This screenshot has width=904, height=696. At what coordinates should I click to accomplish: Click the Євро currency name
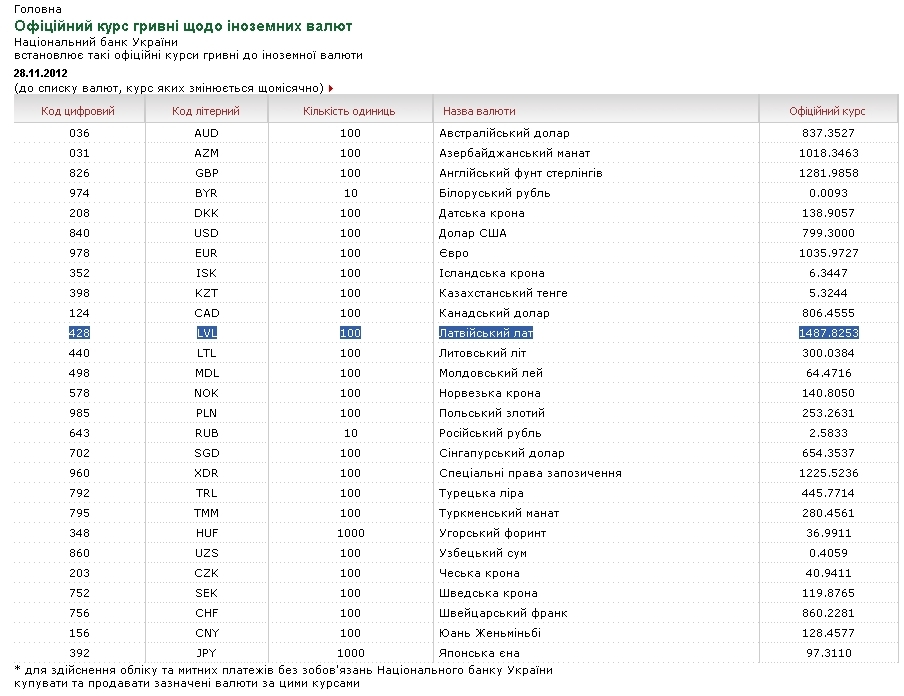[454, 253]
